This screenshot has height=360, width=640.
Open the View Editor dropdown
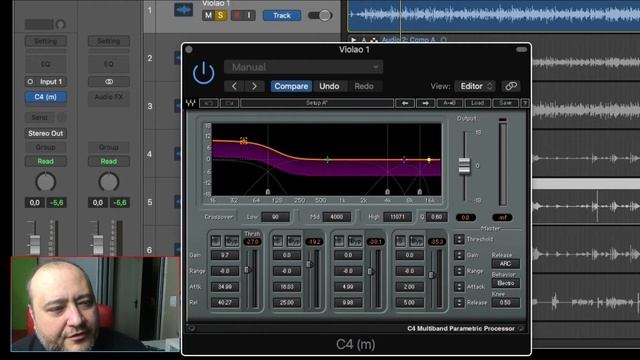[475, 86]
